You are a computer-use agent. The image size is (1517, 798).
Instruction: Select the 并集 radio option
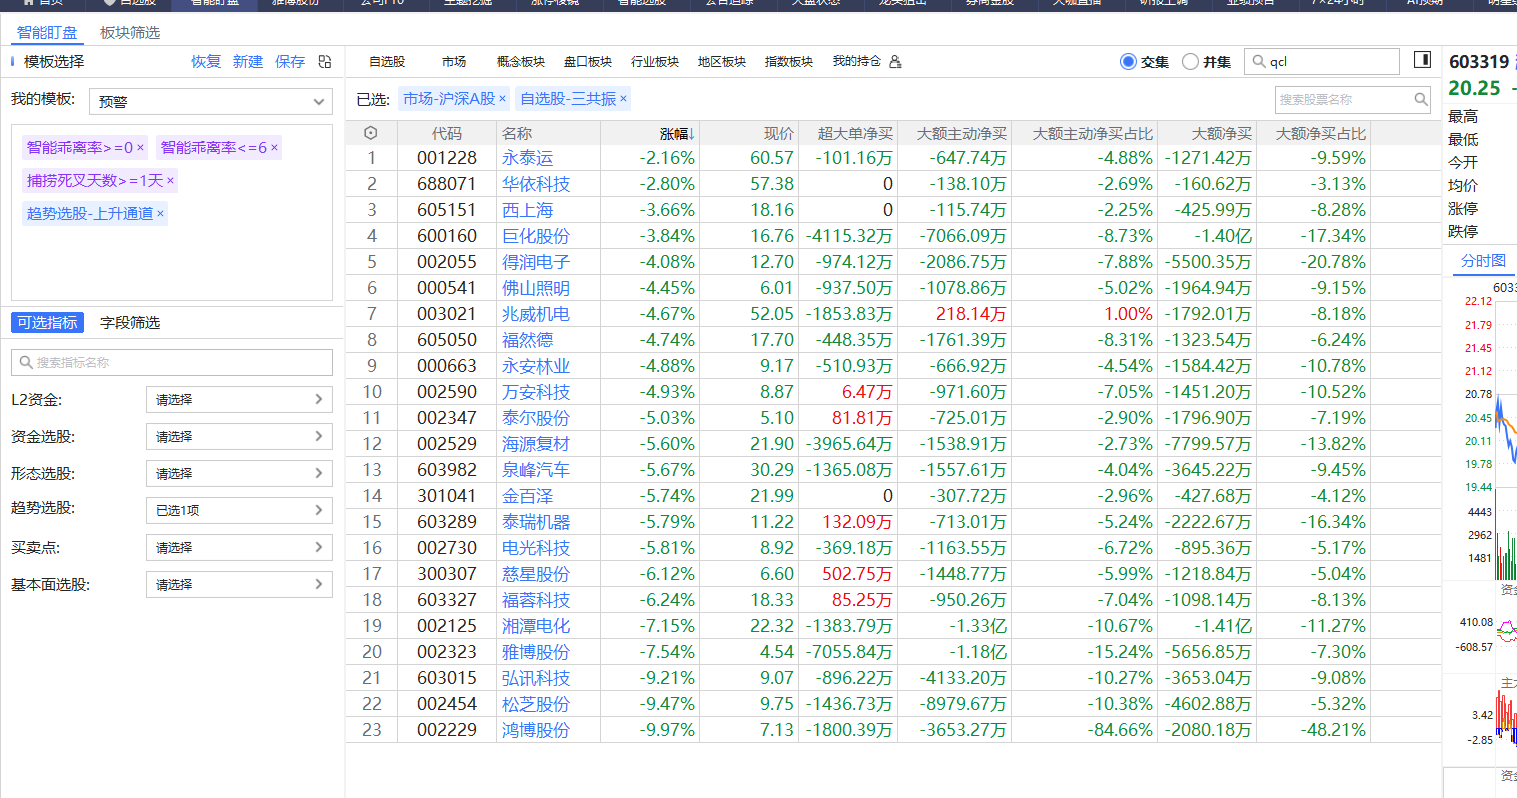(x=1190, y=62)
